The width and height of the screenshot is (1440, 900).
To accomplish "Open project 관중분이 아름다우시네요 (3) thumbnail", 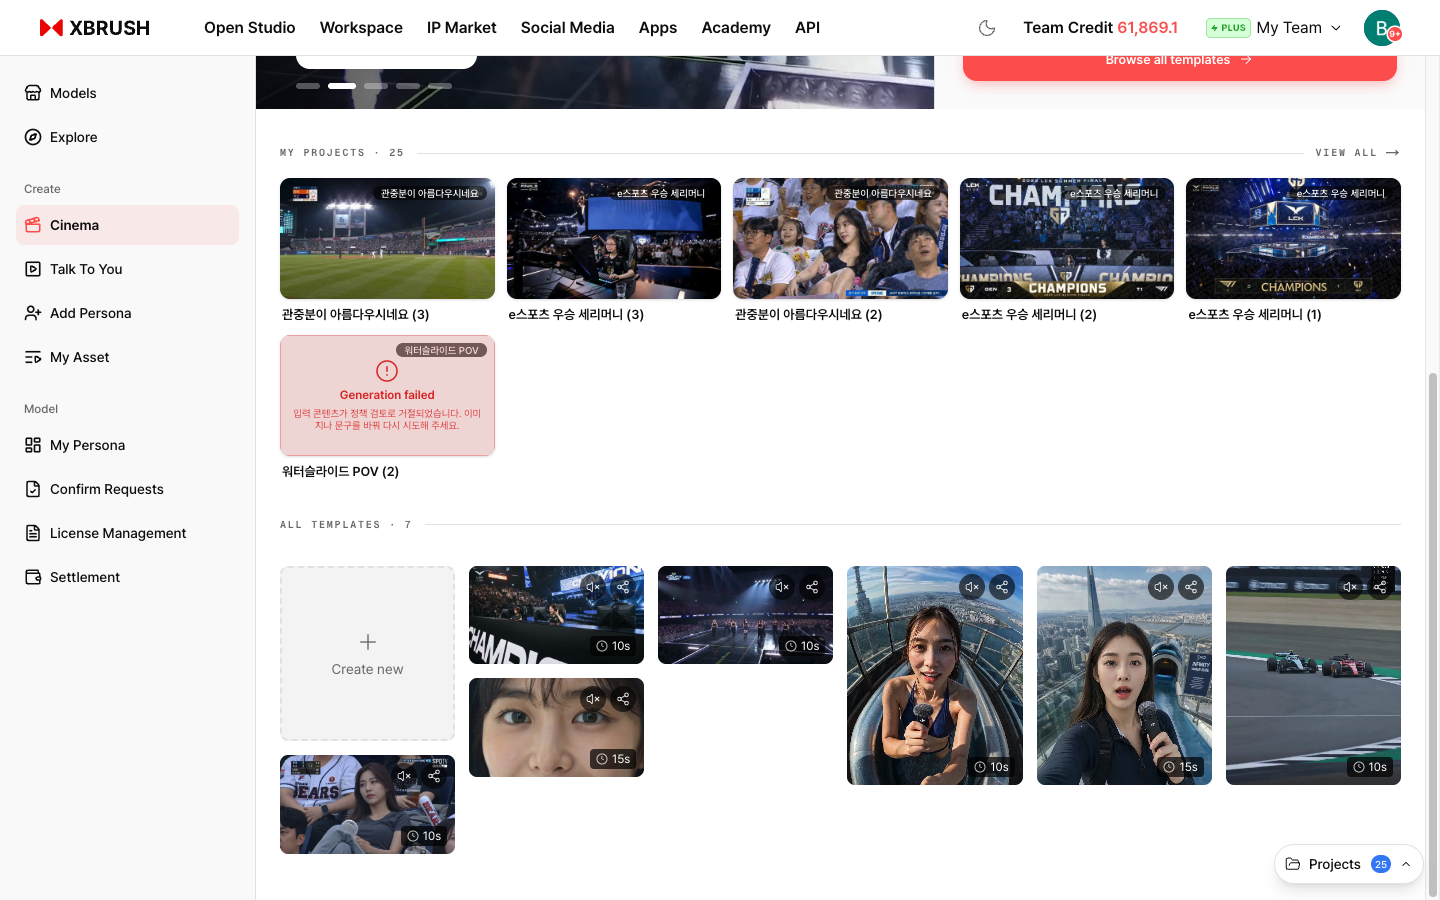I will point(387,239).
